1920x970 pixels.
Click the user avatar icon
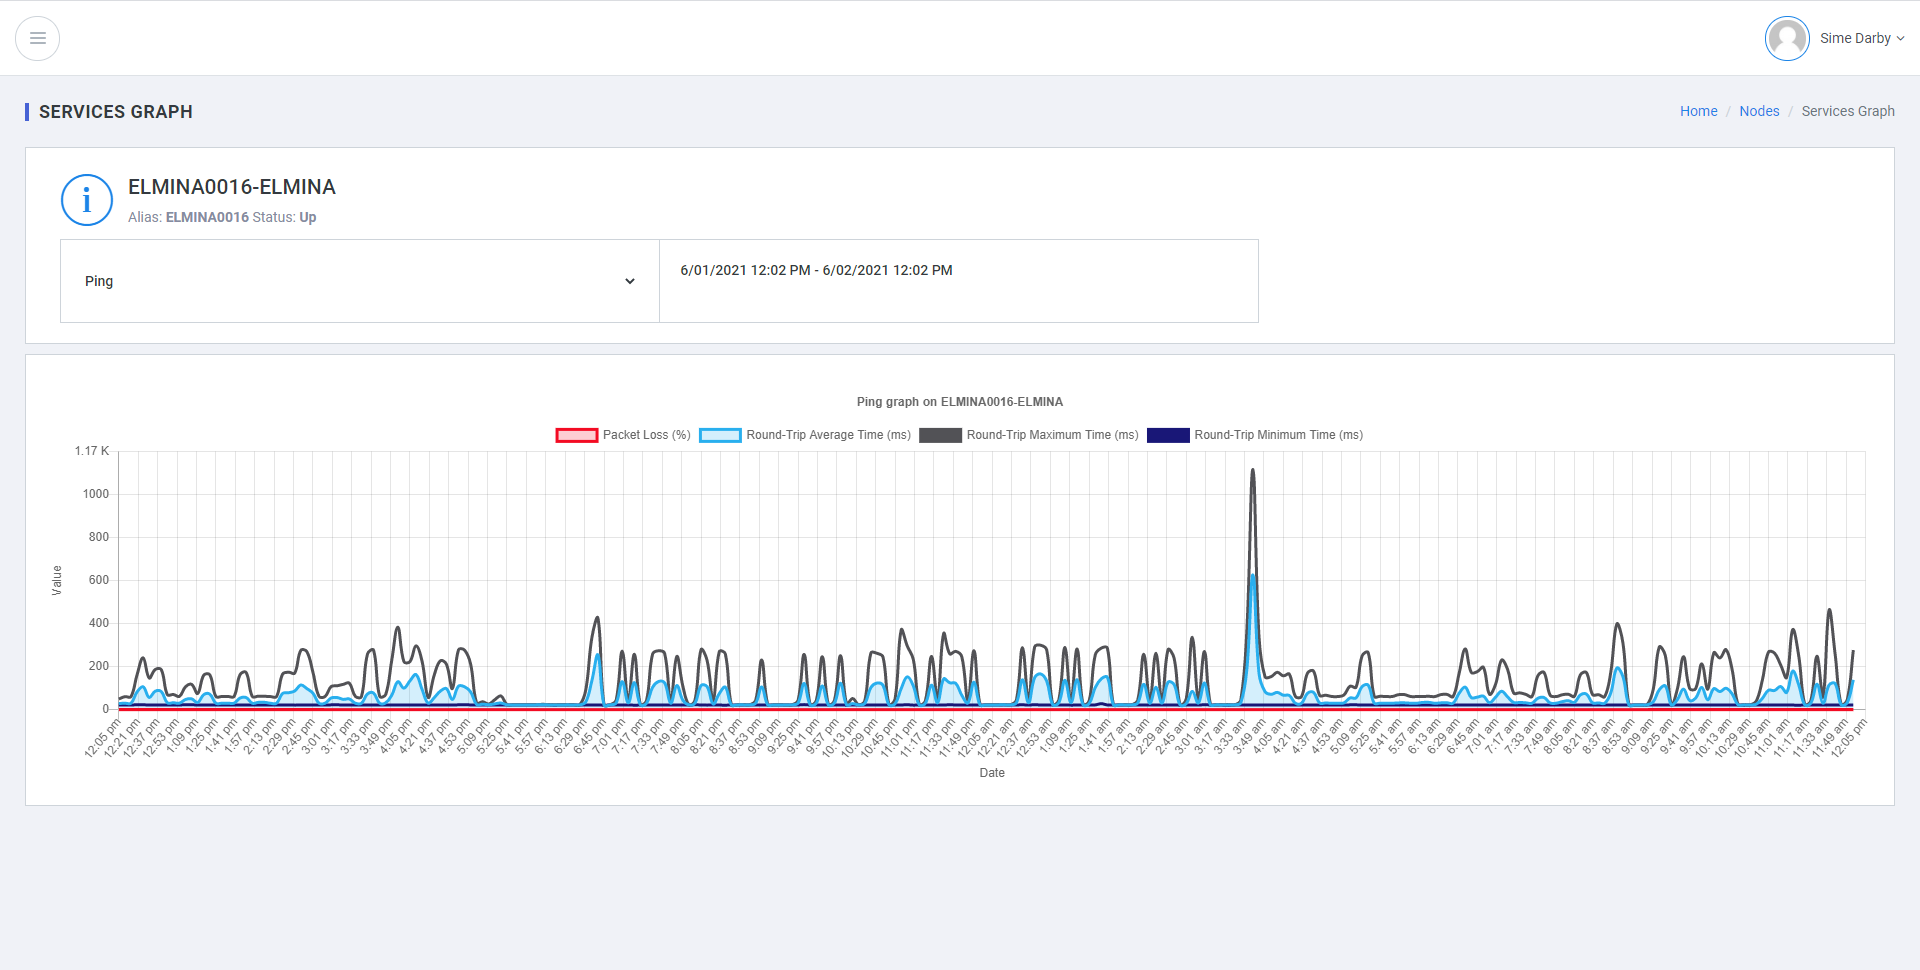[1786, 39]
